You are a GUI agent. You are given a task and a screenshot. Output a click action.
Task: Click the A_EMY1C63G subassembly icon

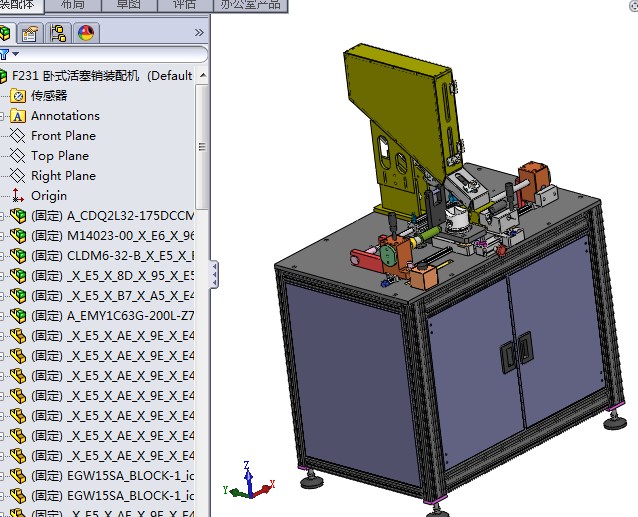click(x=18, y=315)
